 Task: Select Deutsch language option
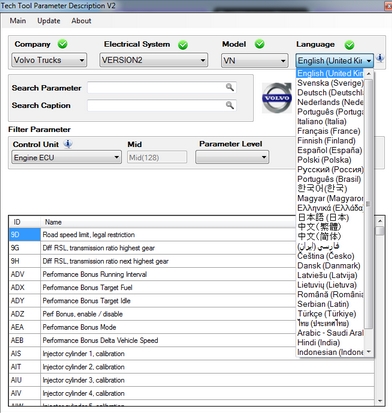[330, 93]
